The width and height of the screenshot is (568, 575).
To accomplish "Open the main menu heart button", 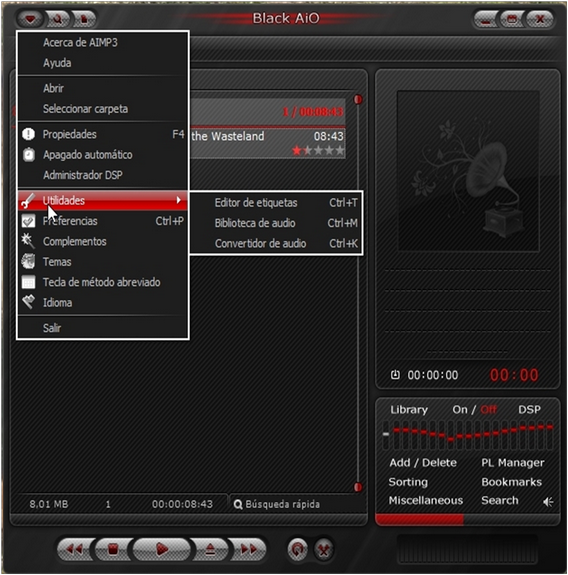I will coord(30,18).
